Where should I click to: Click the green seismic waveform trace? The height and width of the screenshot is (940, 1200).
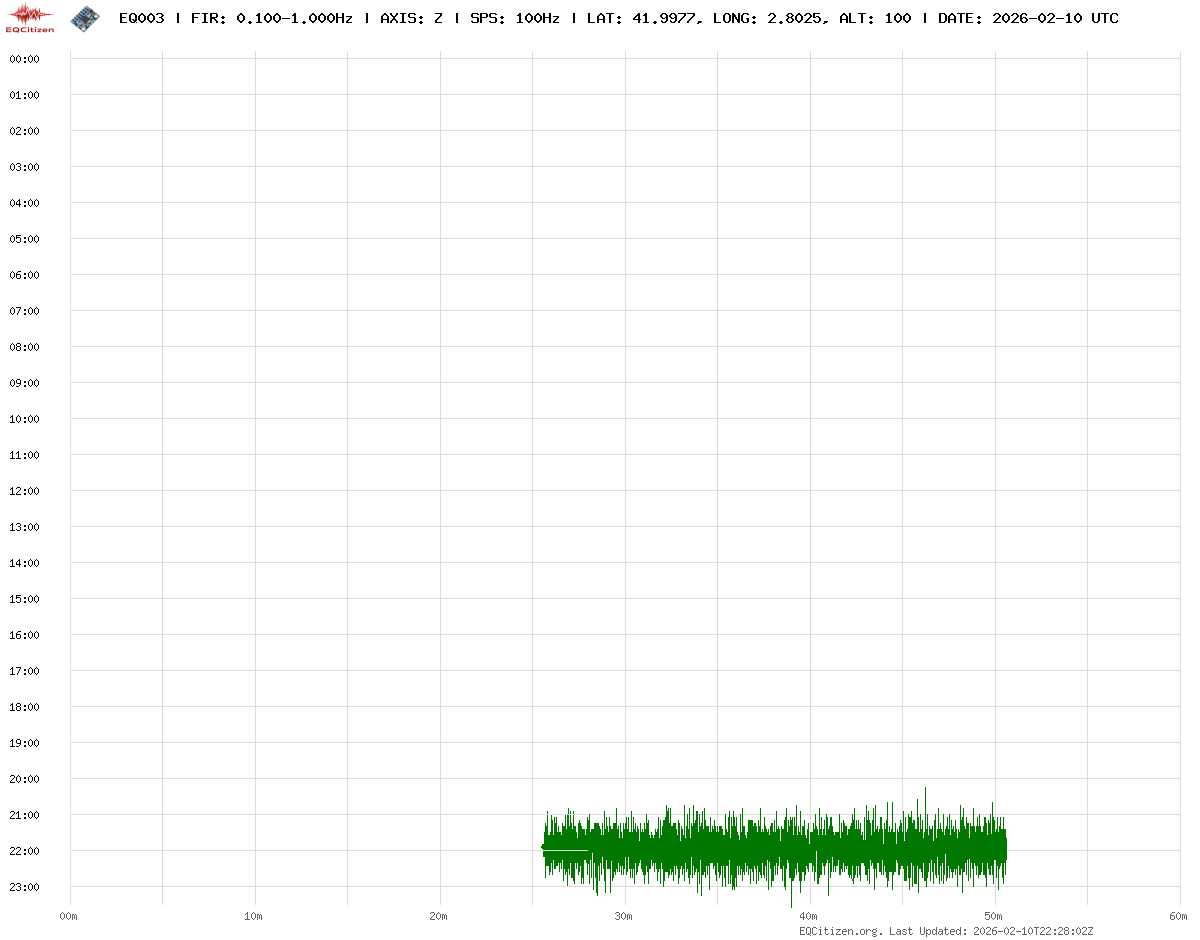tap(775, 848)
